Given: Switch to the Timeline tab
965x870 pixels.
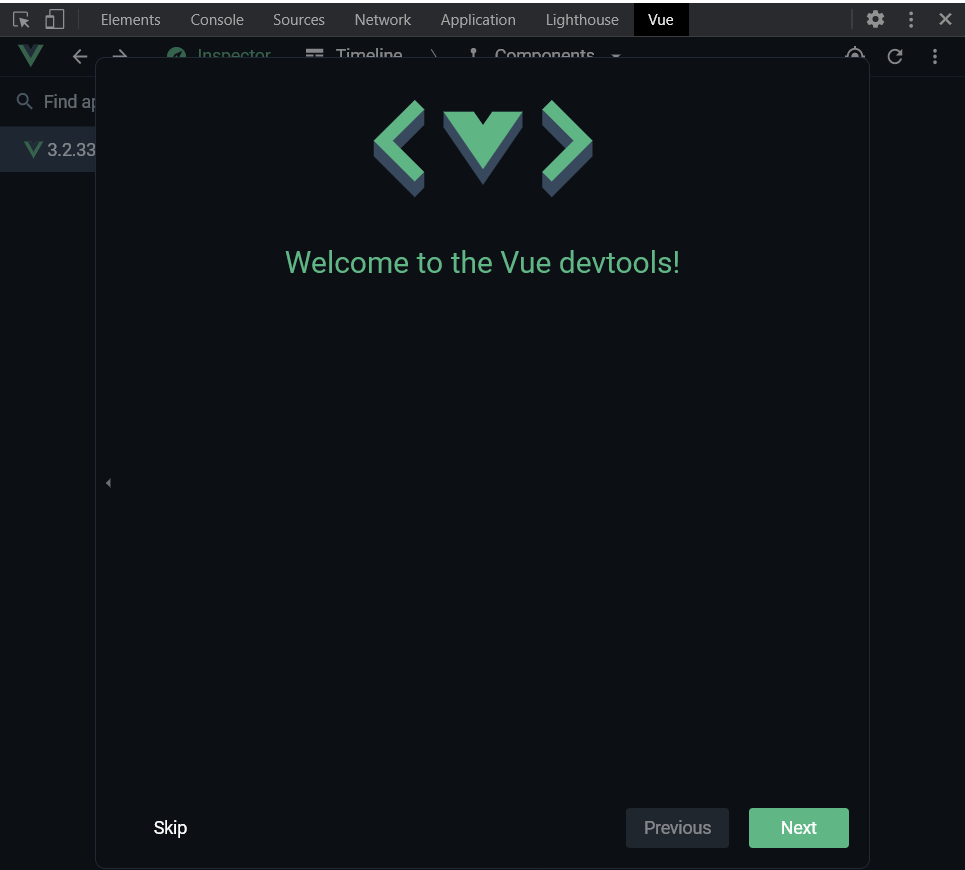Looking at the screenshot, I should coord(366,55).
